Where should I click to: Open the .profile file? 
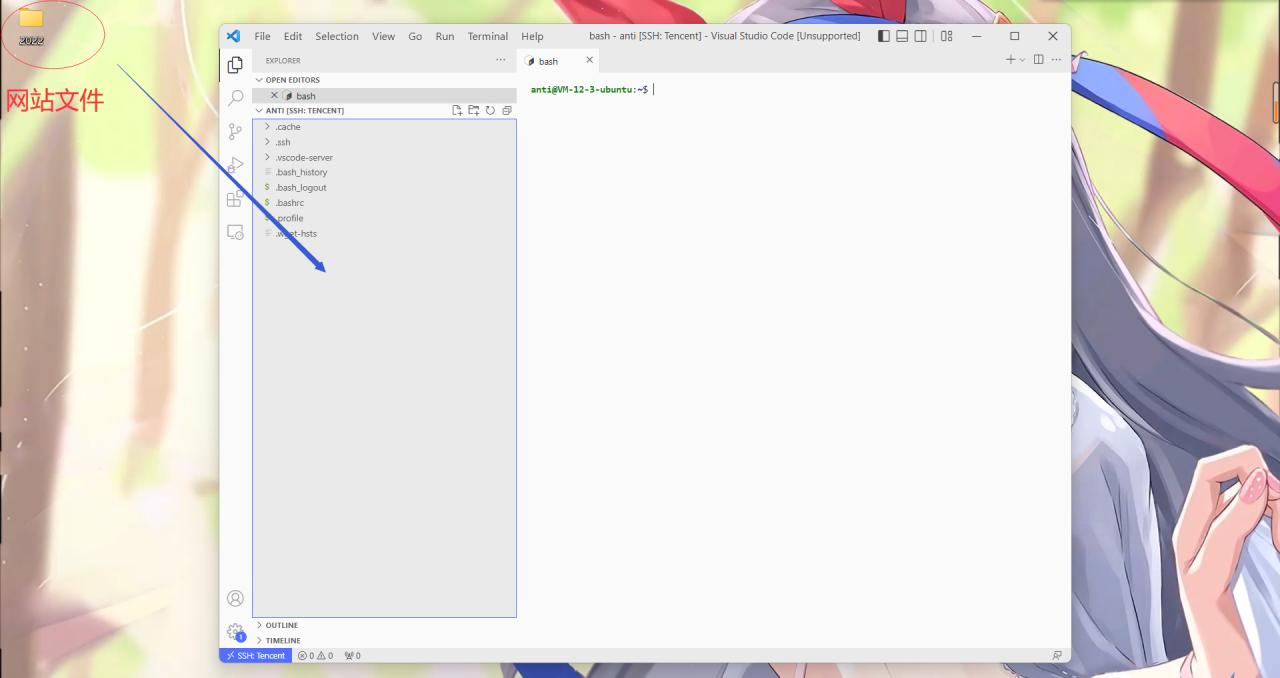pos(384,218)
